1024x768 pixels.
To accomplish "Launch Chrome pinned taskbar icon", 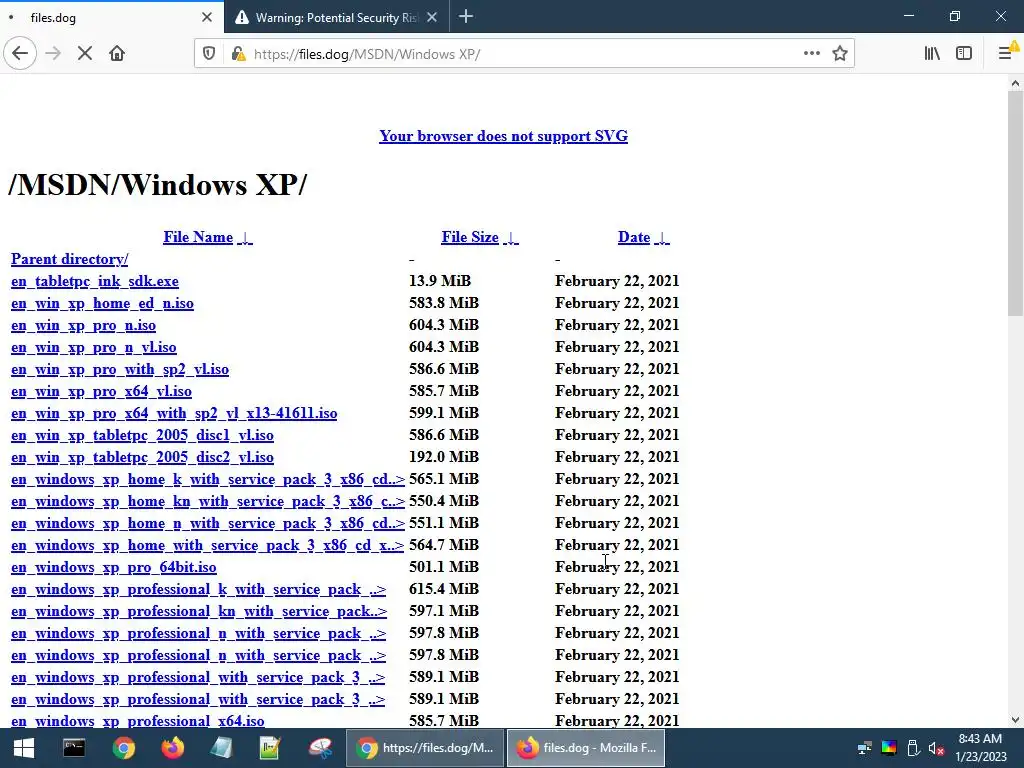I will (x=123, y=748).
